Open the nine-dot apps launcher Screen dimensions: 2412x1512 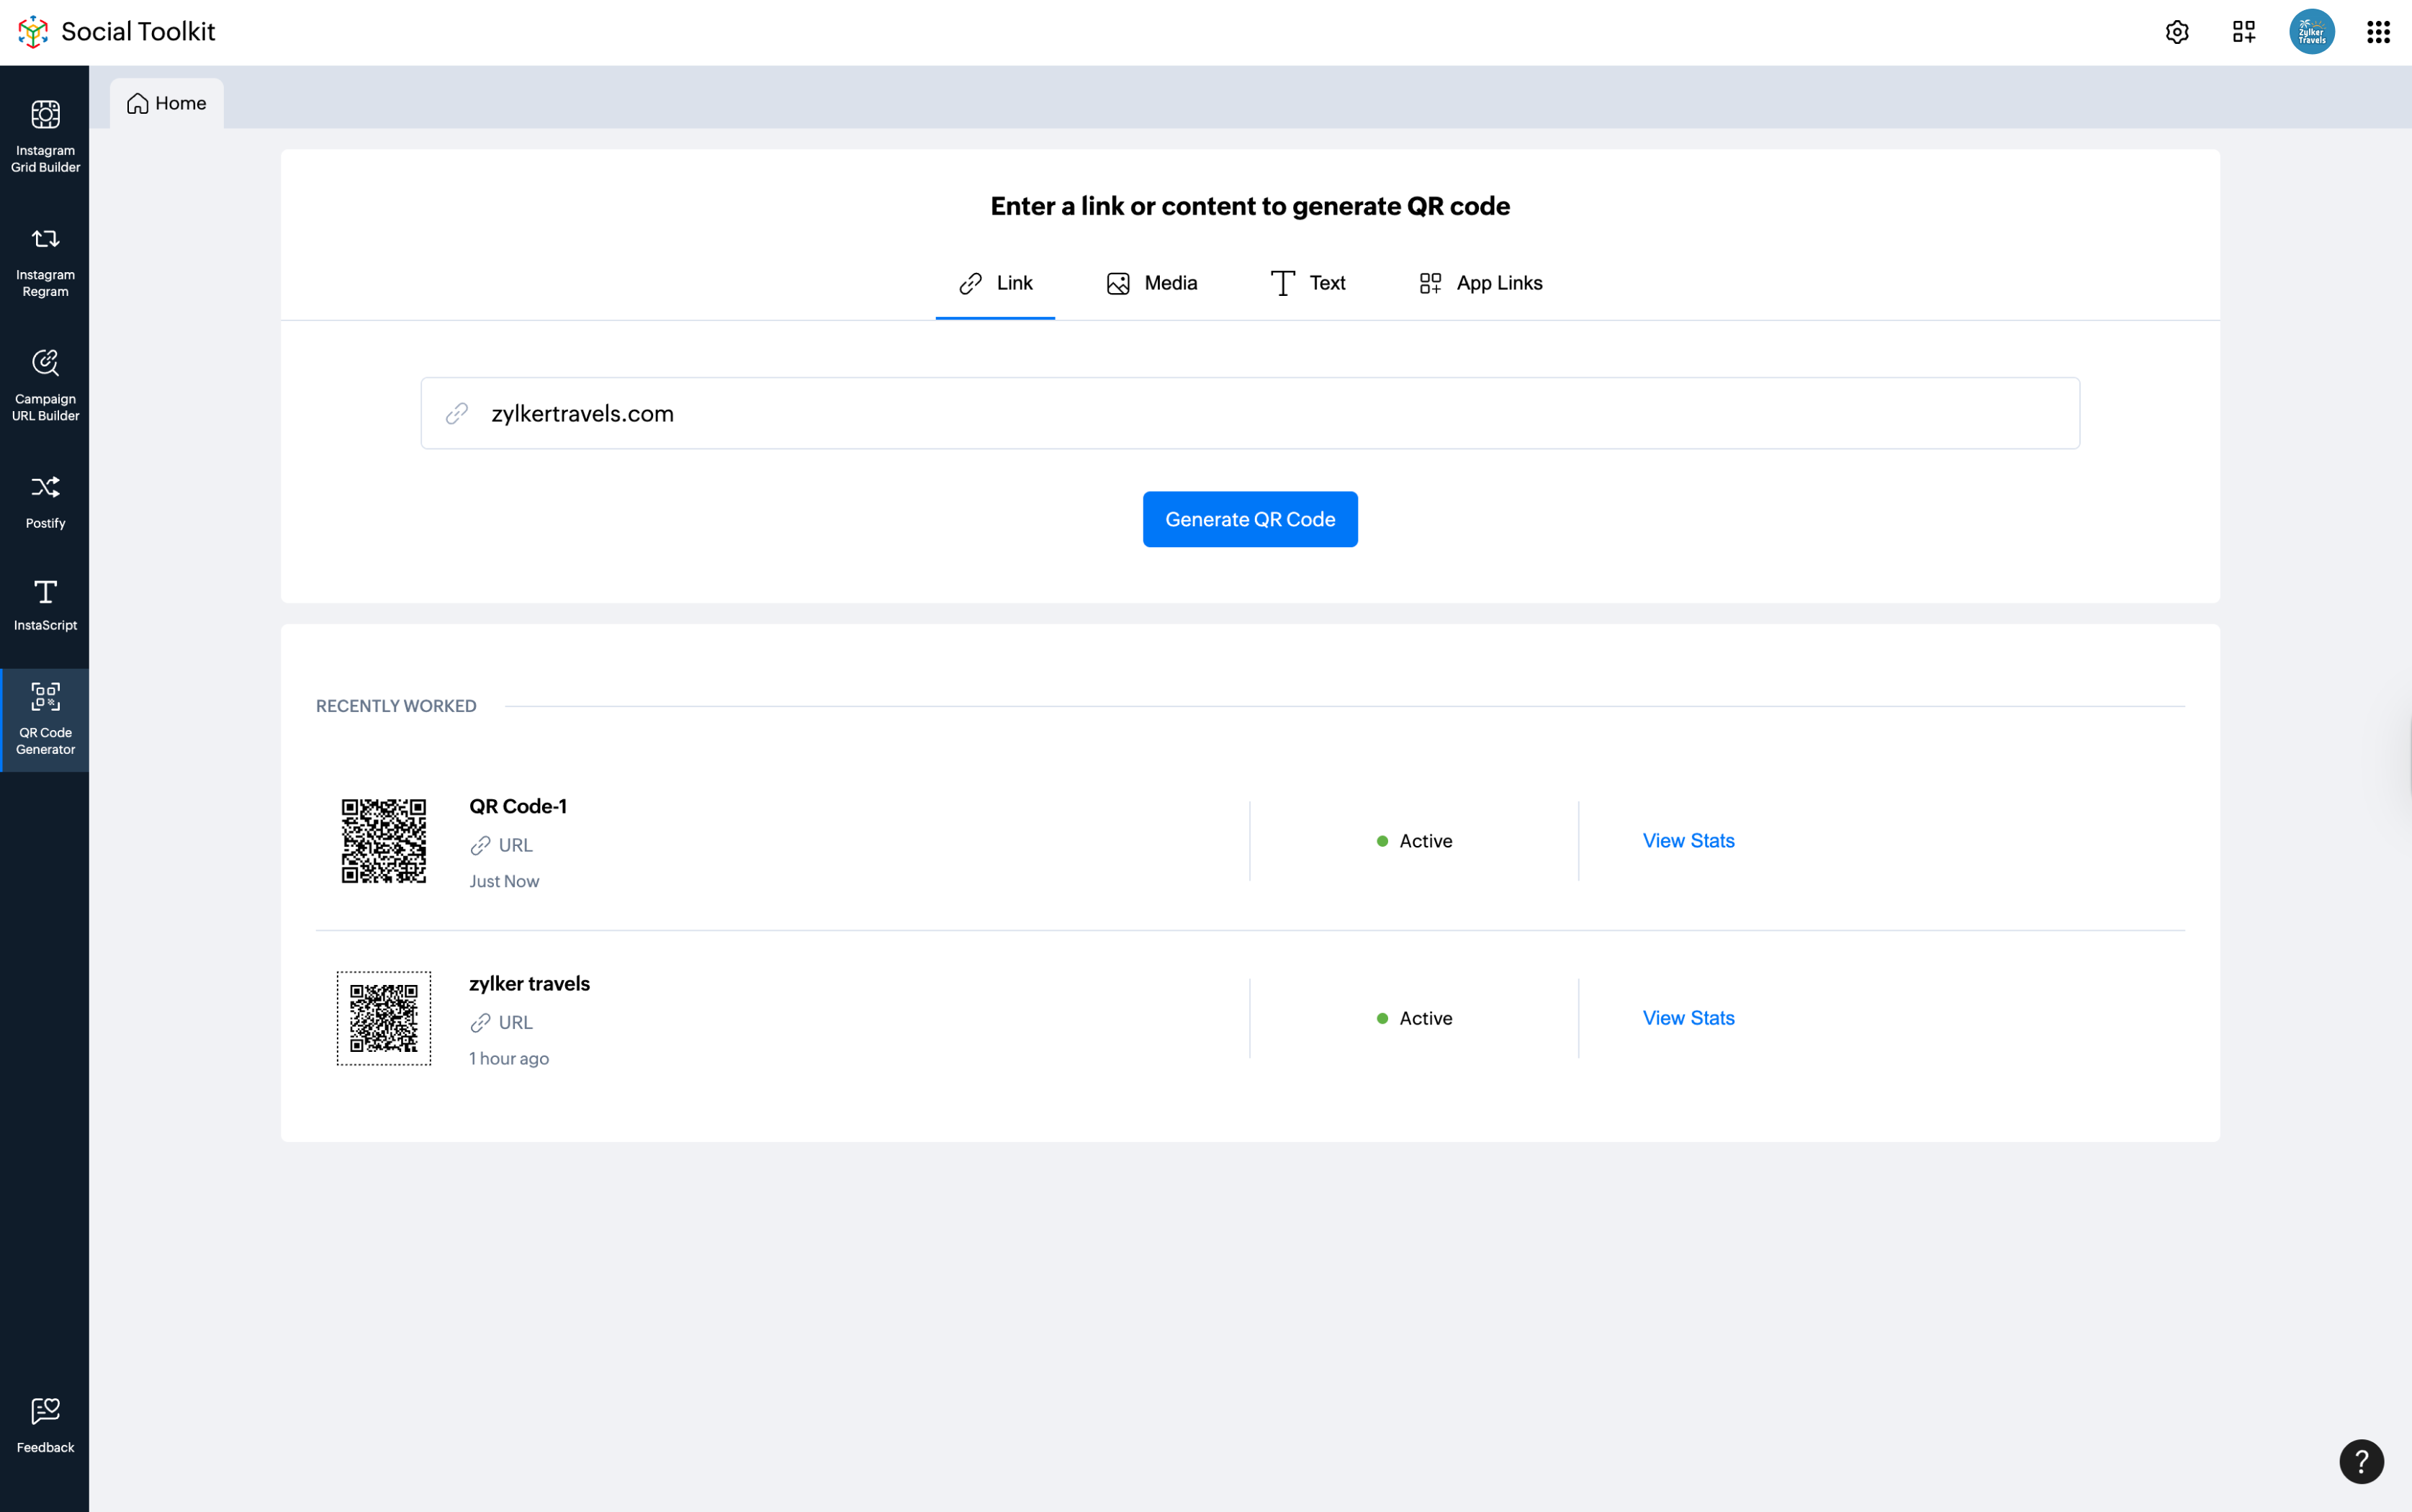click(x=2378, y=32)
